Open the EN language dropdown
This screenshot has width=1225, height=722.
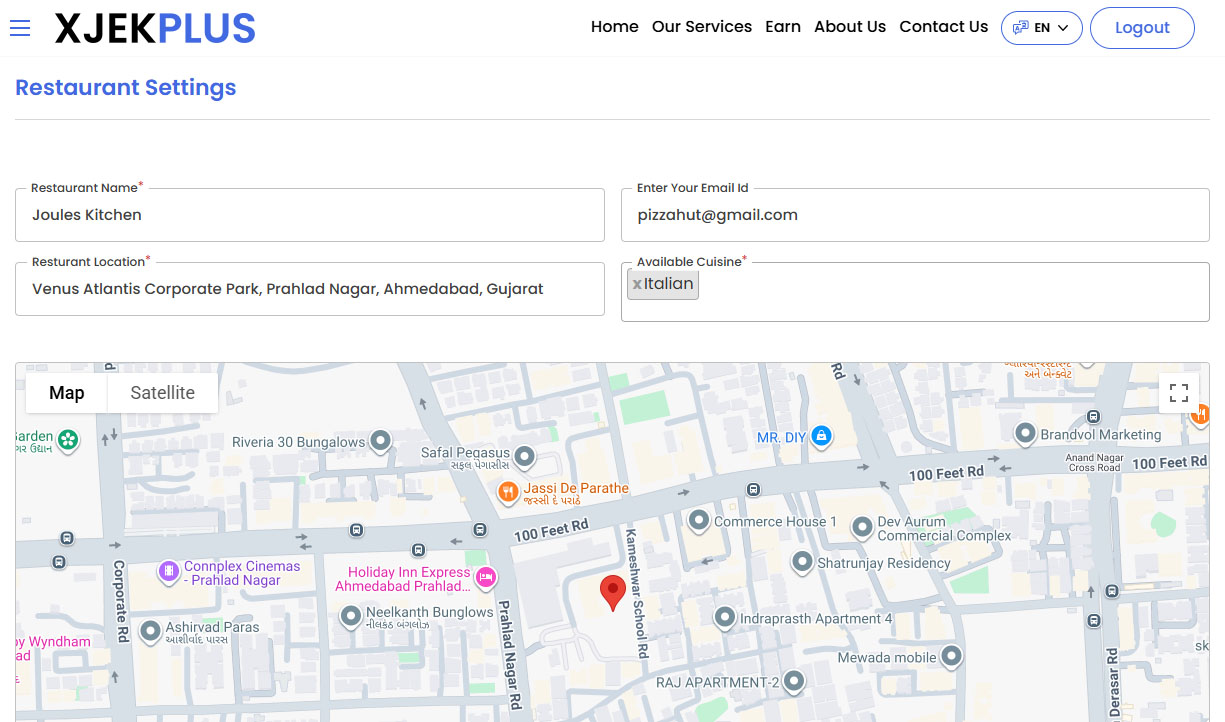pyautogui.click(x=1041, y=28)
